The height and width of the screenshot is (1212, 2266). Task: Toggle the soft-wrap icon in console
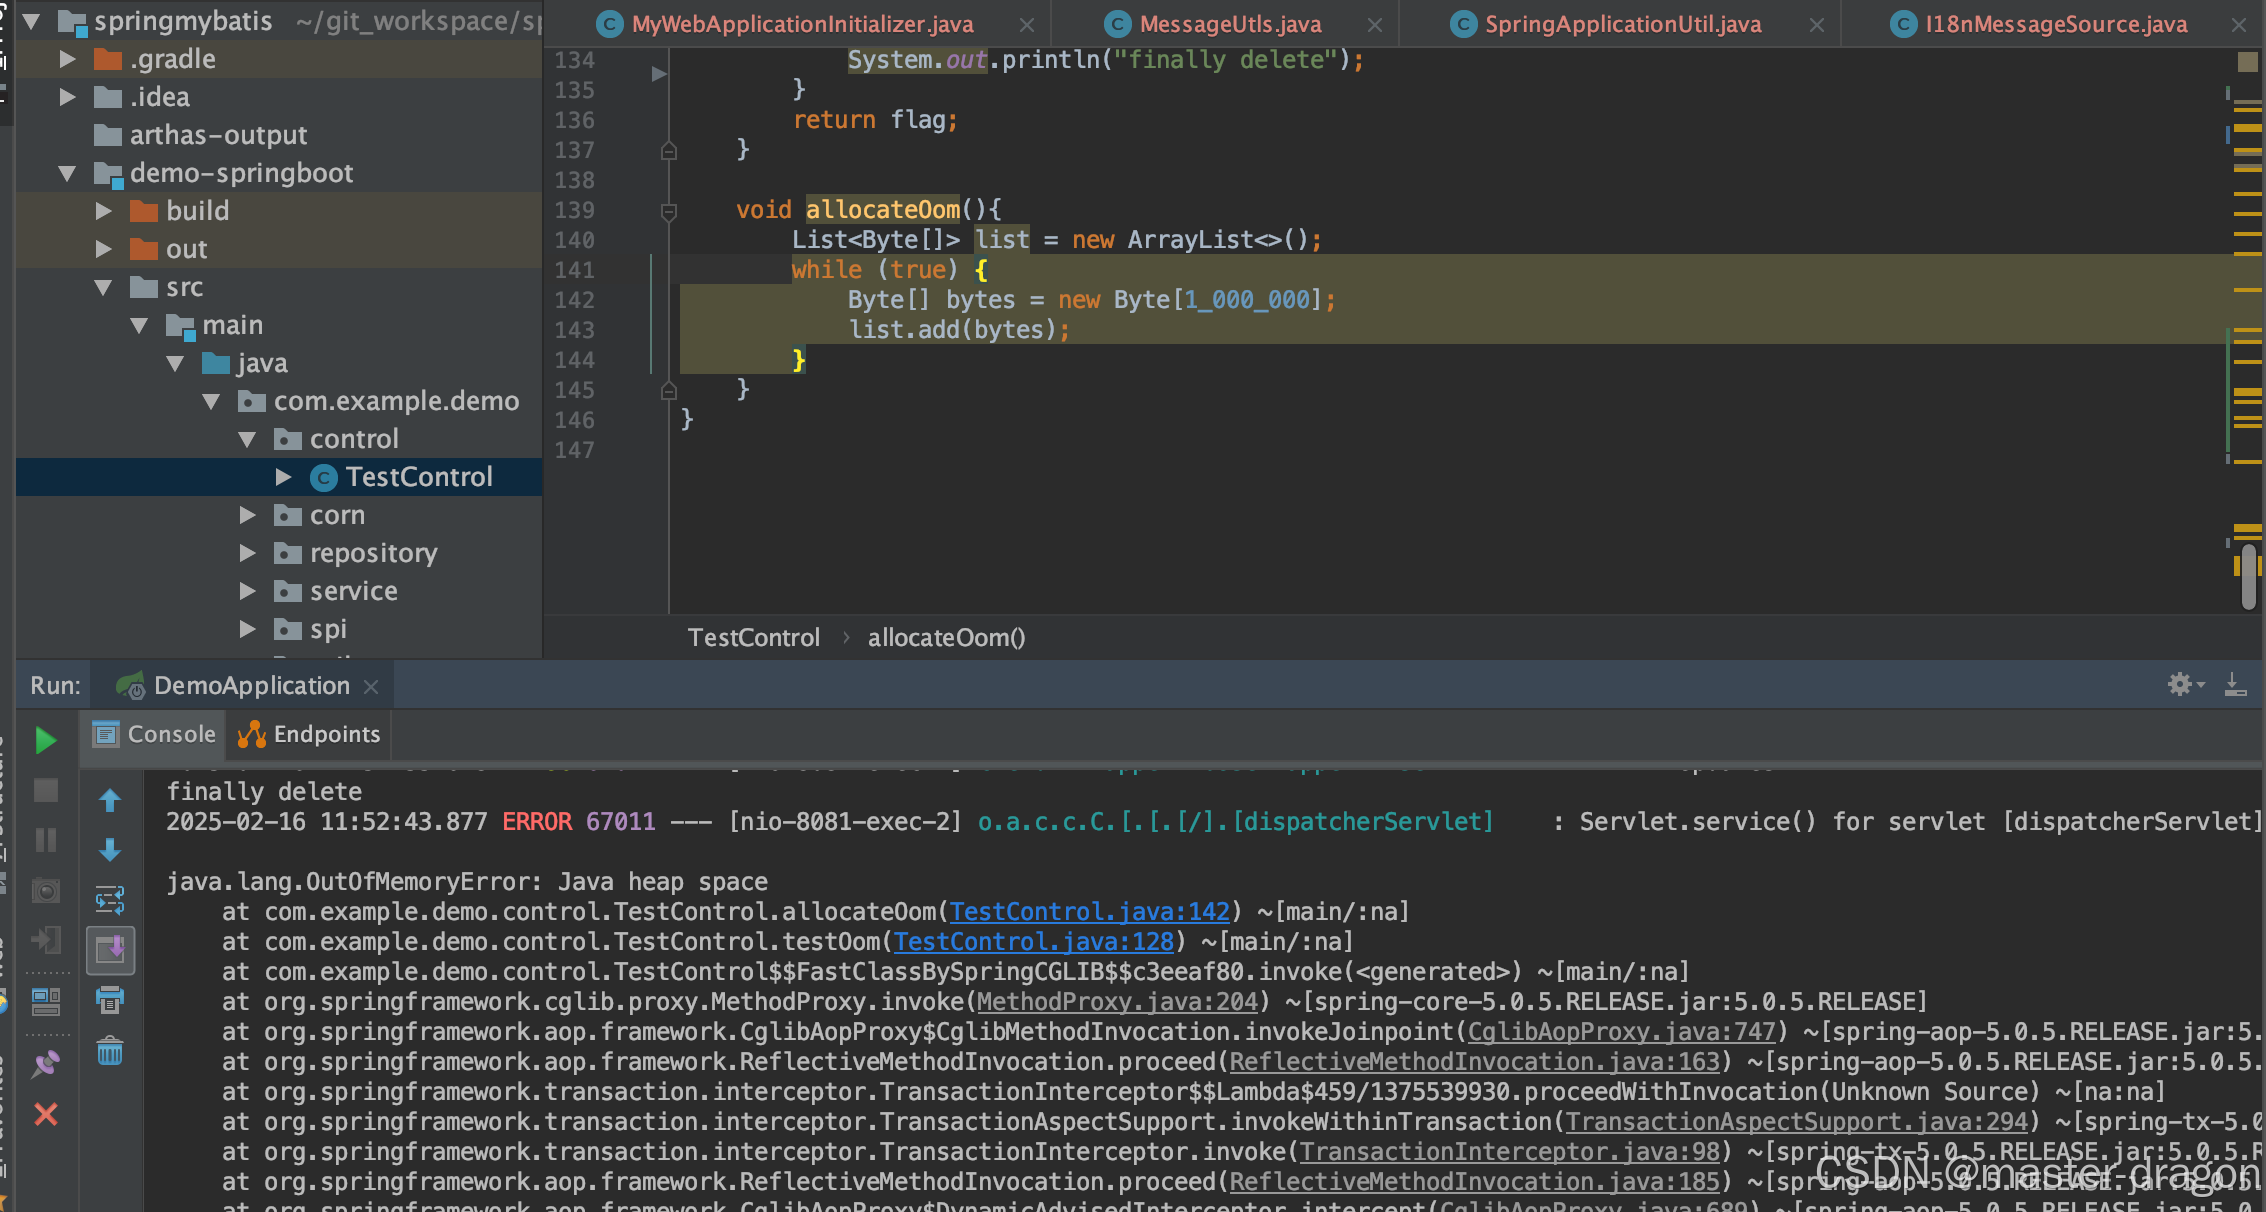tap(110, 900)
